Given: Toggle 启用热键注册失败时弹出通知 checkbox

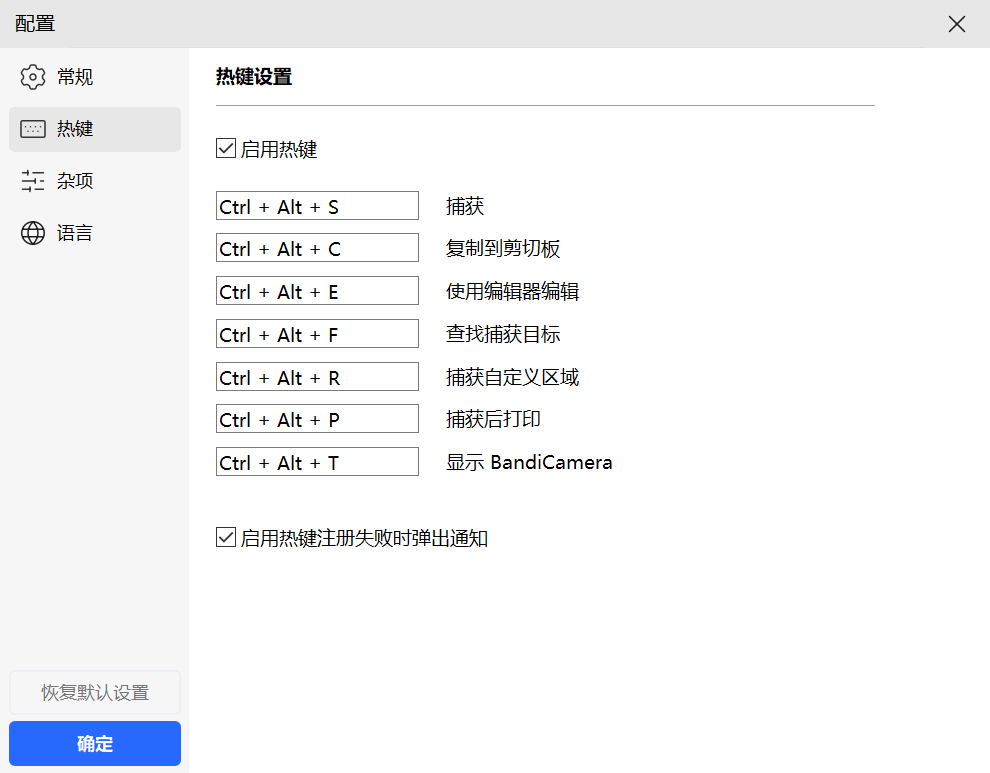Looking at the screenshot, I should click(226, 537).
